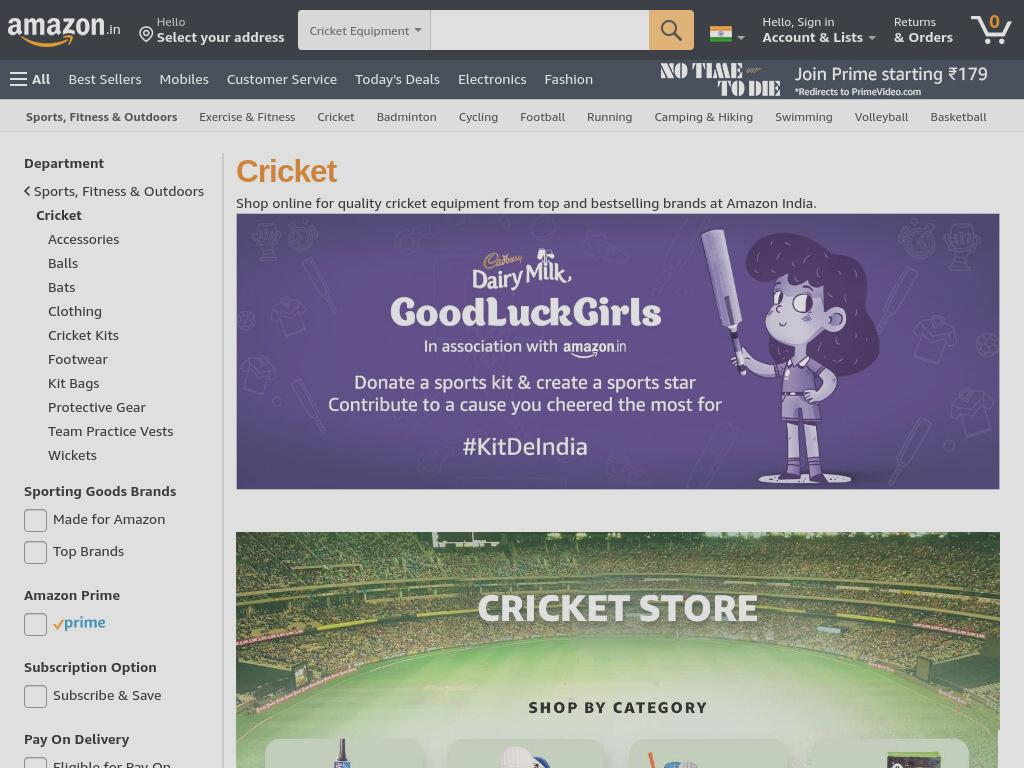
Task: Click the location pin icon
Action: tap(146, 34)
